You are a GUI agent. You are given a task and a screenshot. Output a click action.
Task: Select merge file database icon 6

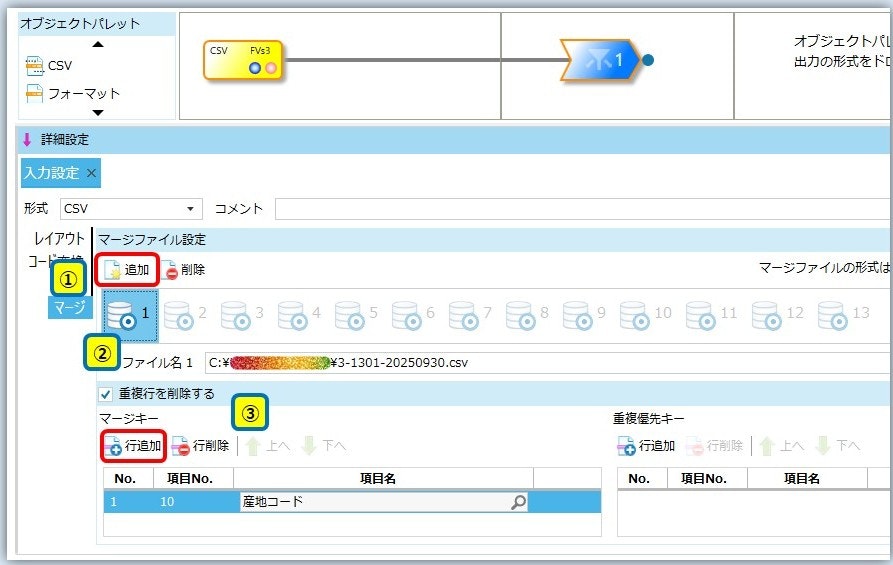tap(412, 315)
